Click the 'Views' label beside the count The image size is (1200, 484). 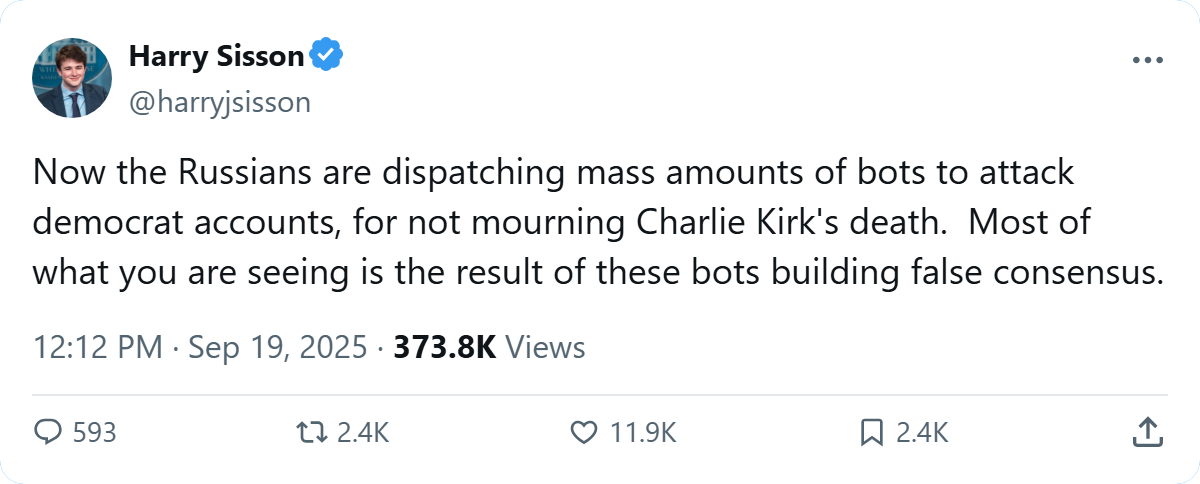[545, 347]
